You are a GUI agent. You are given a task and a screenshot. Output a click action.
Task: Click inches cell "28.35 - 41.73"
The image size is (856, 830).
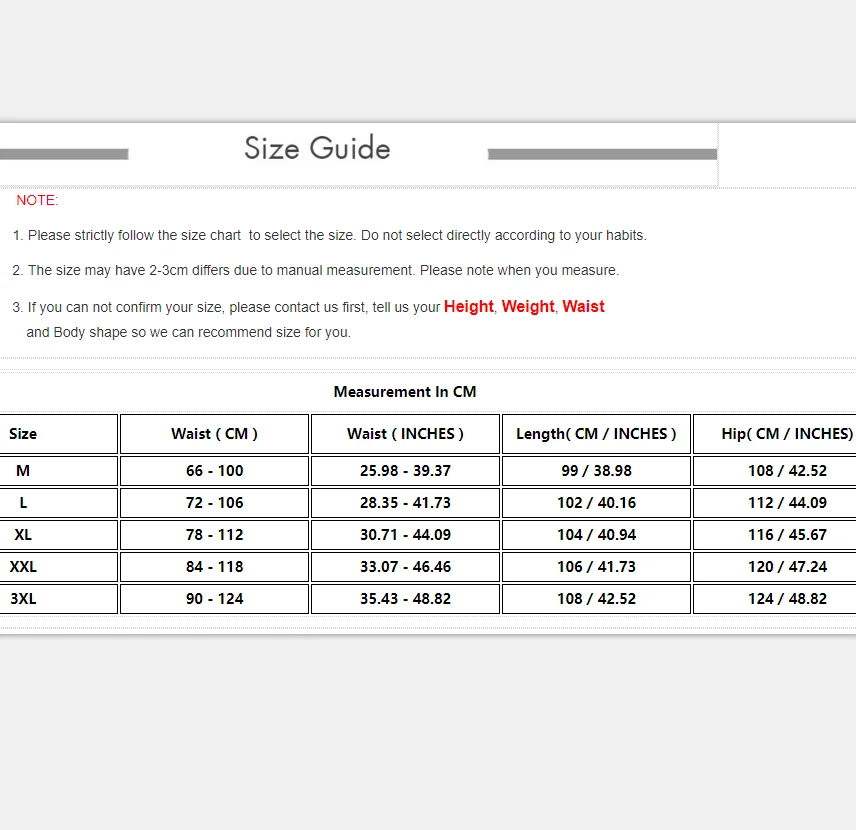point(405,502)
